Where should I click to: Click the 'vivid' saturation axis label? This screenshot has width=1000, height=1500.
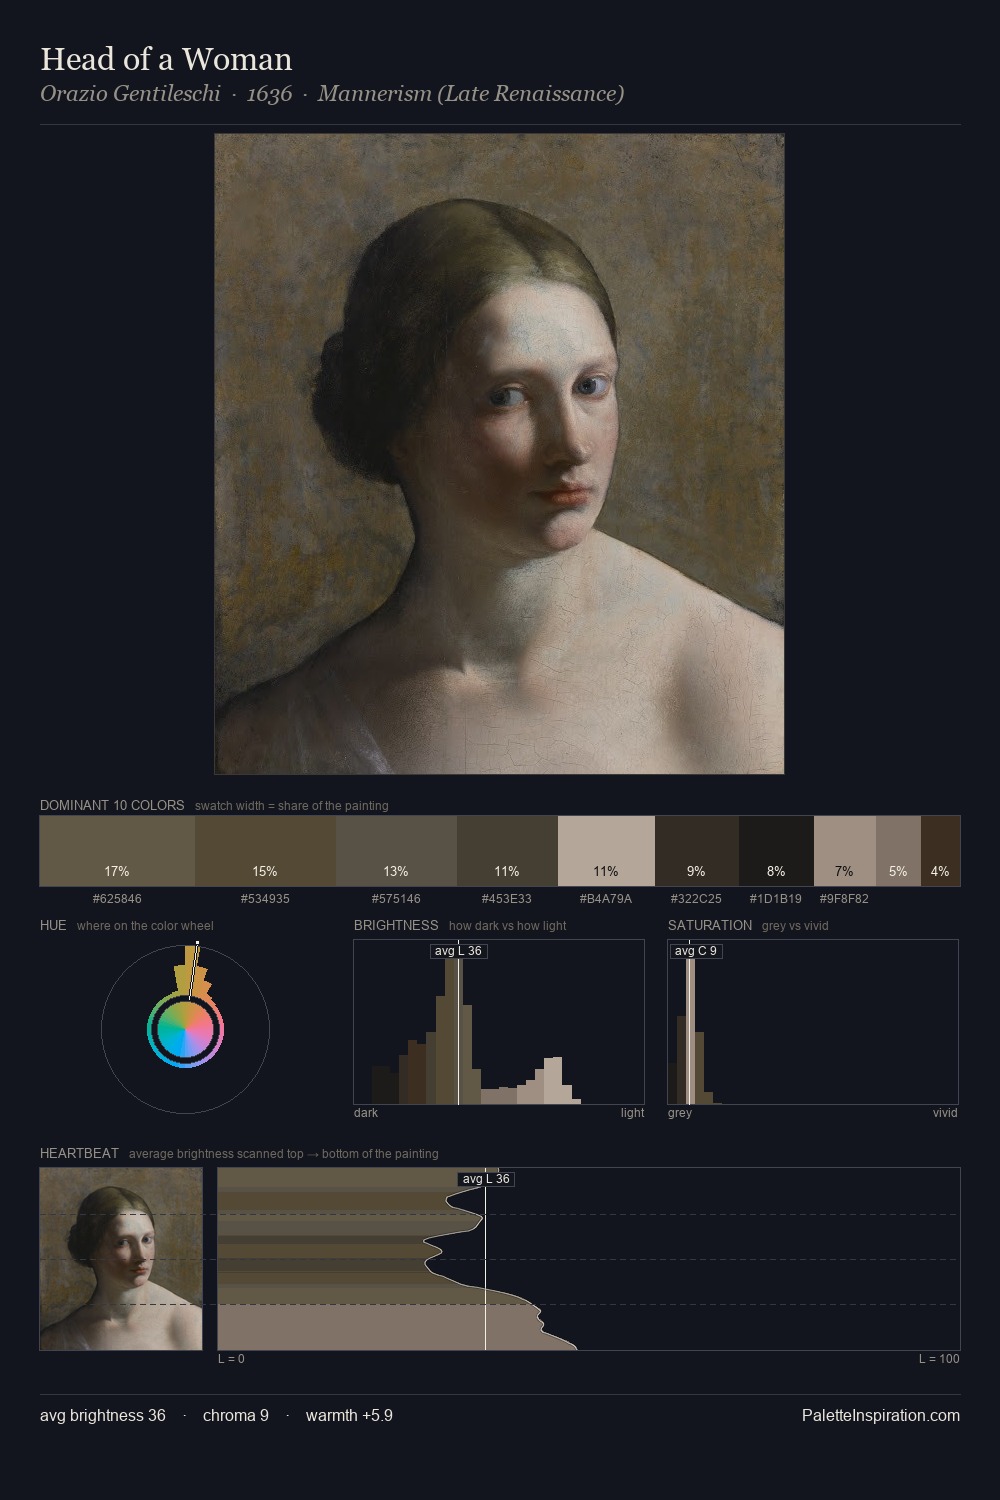(x=945, y=1113)
